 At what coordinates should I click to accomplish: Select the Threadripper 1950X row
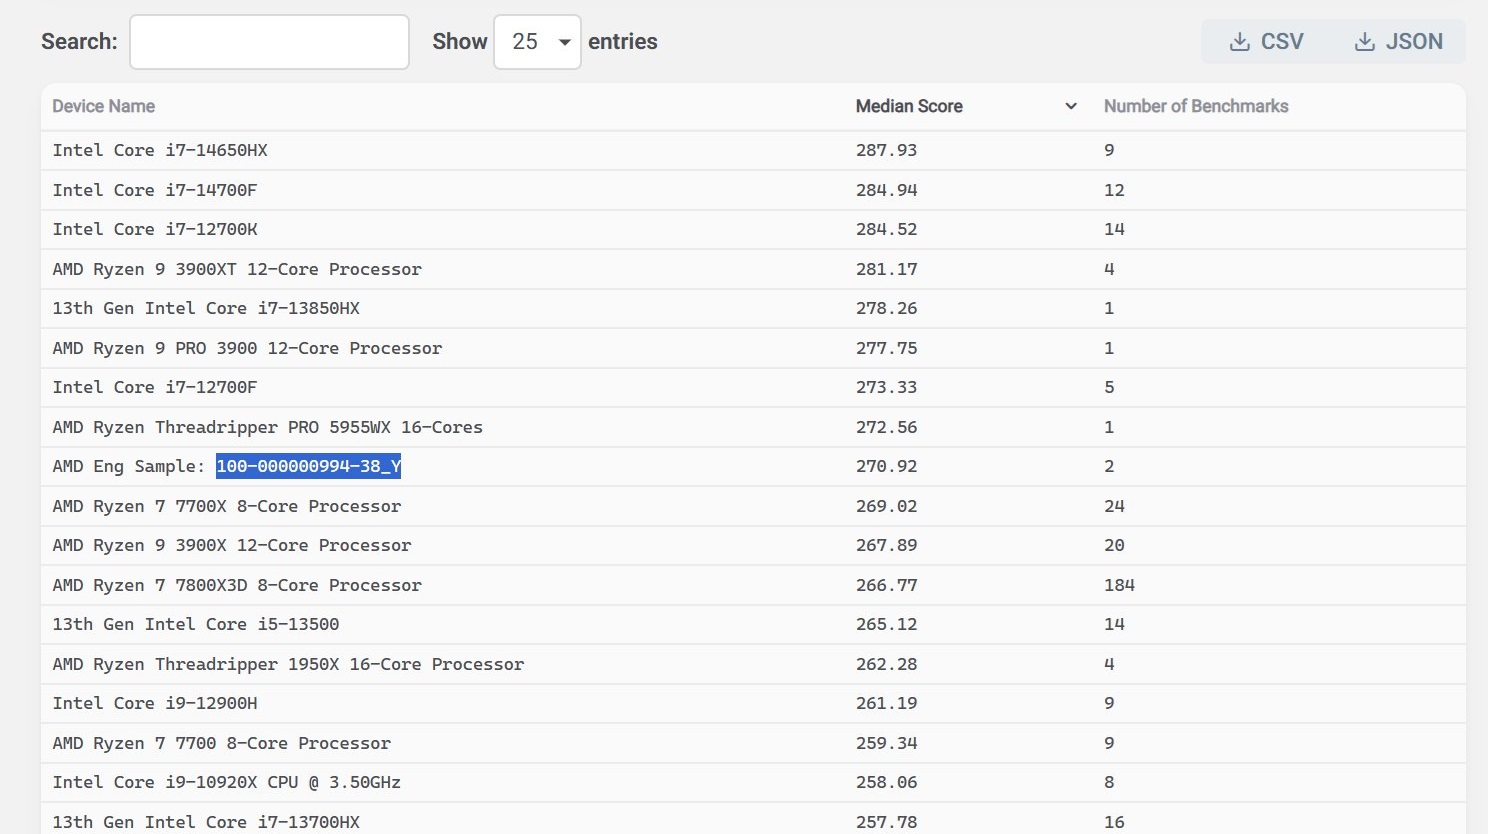(x=288, y=664)
